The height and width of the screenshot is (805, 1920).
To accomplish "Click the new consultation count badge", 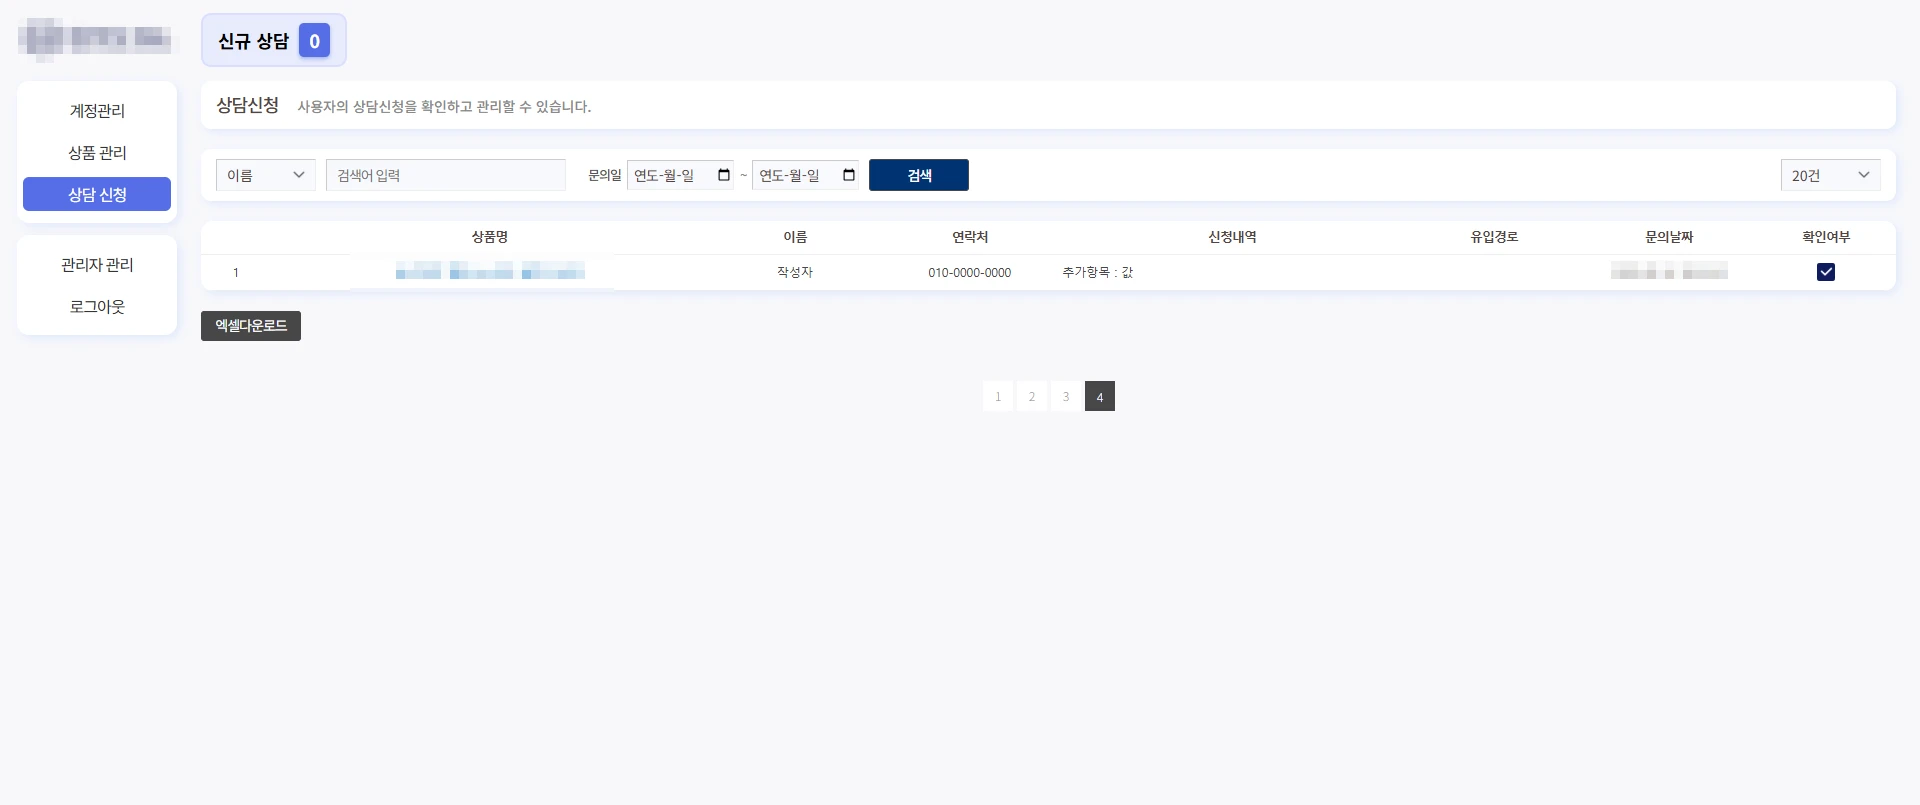I will click(x=314, y=41).
